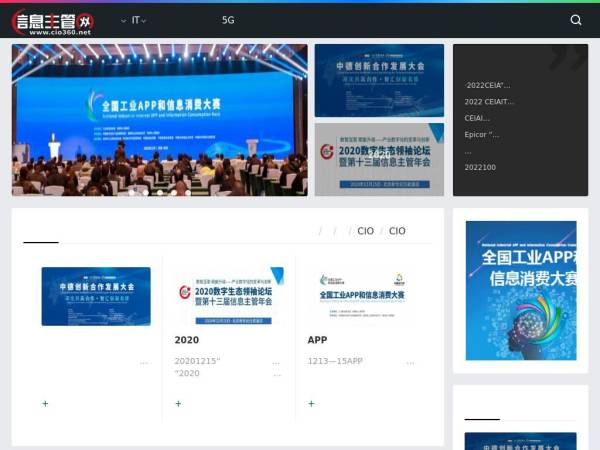The height and width of the screenshot is (450, 600).
Task: Open the "2022 CEIAIT..." news link
Action: pos(489,102)
